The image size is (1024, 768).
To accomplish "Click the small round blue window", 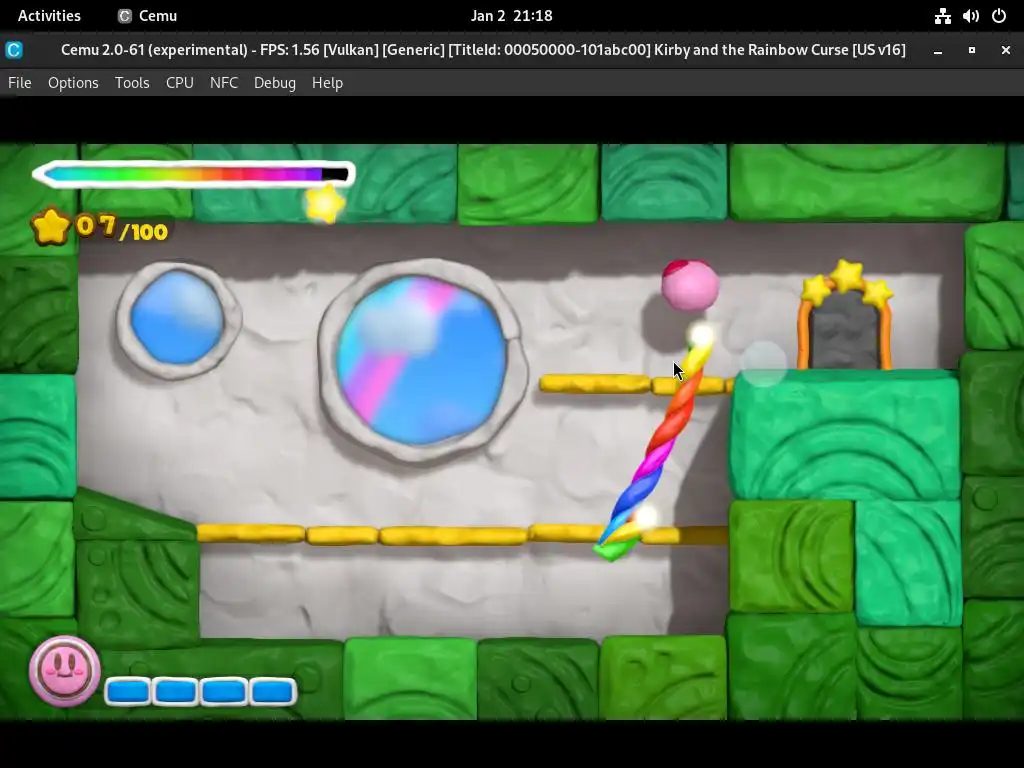I will click(178, 318).
